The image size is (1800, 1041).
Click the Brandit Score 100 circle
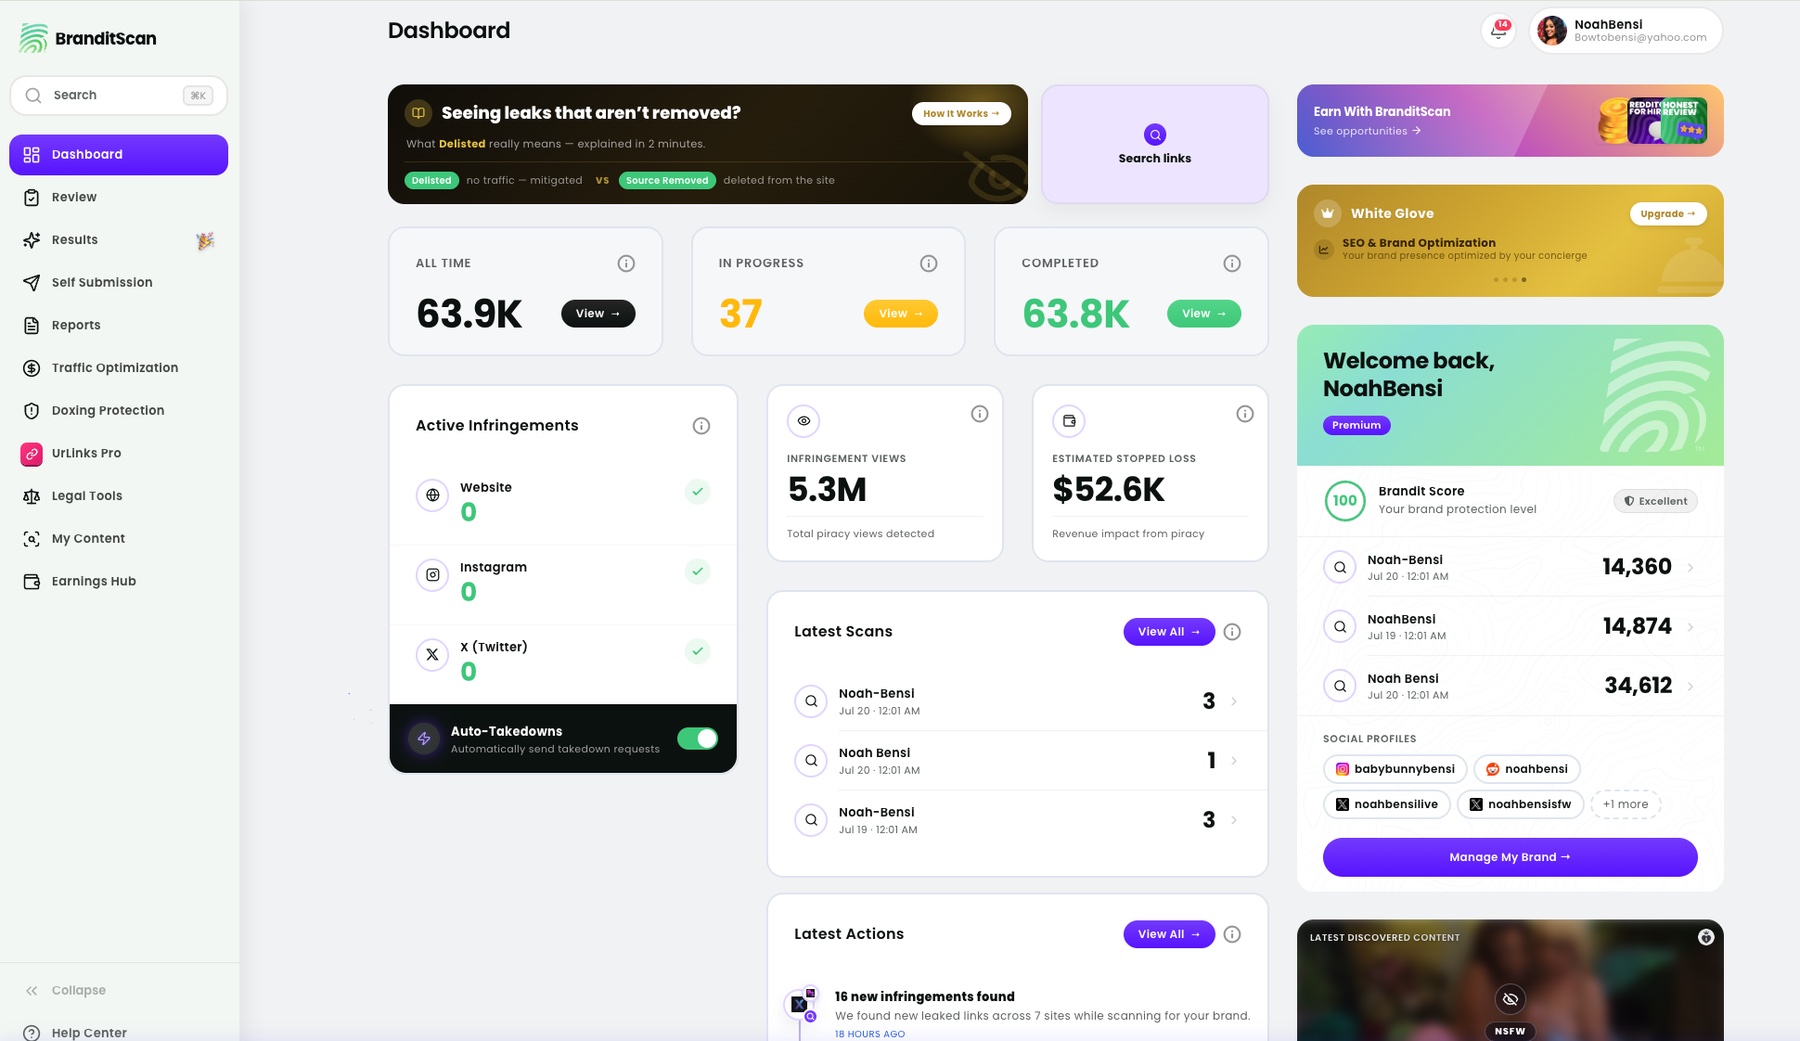(1345, 501)
